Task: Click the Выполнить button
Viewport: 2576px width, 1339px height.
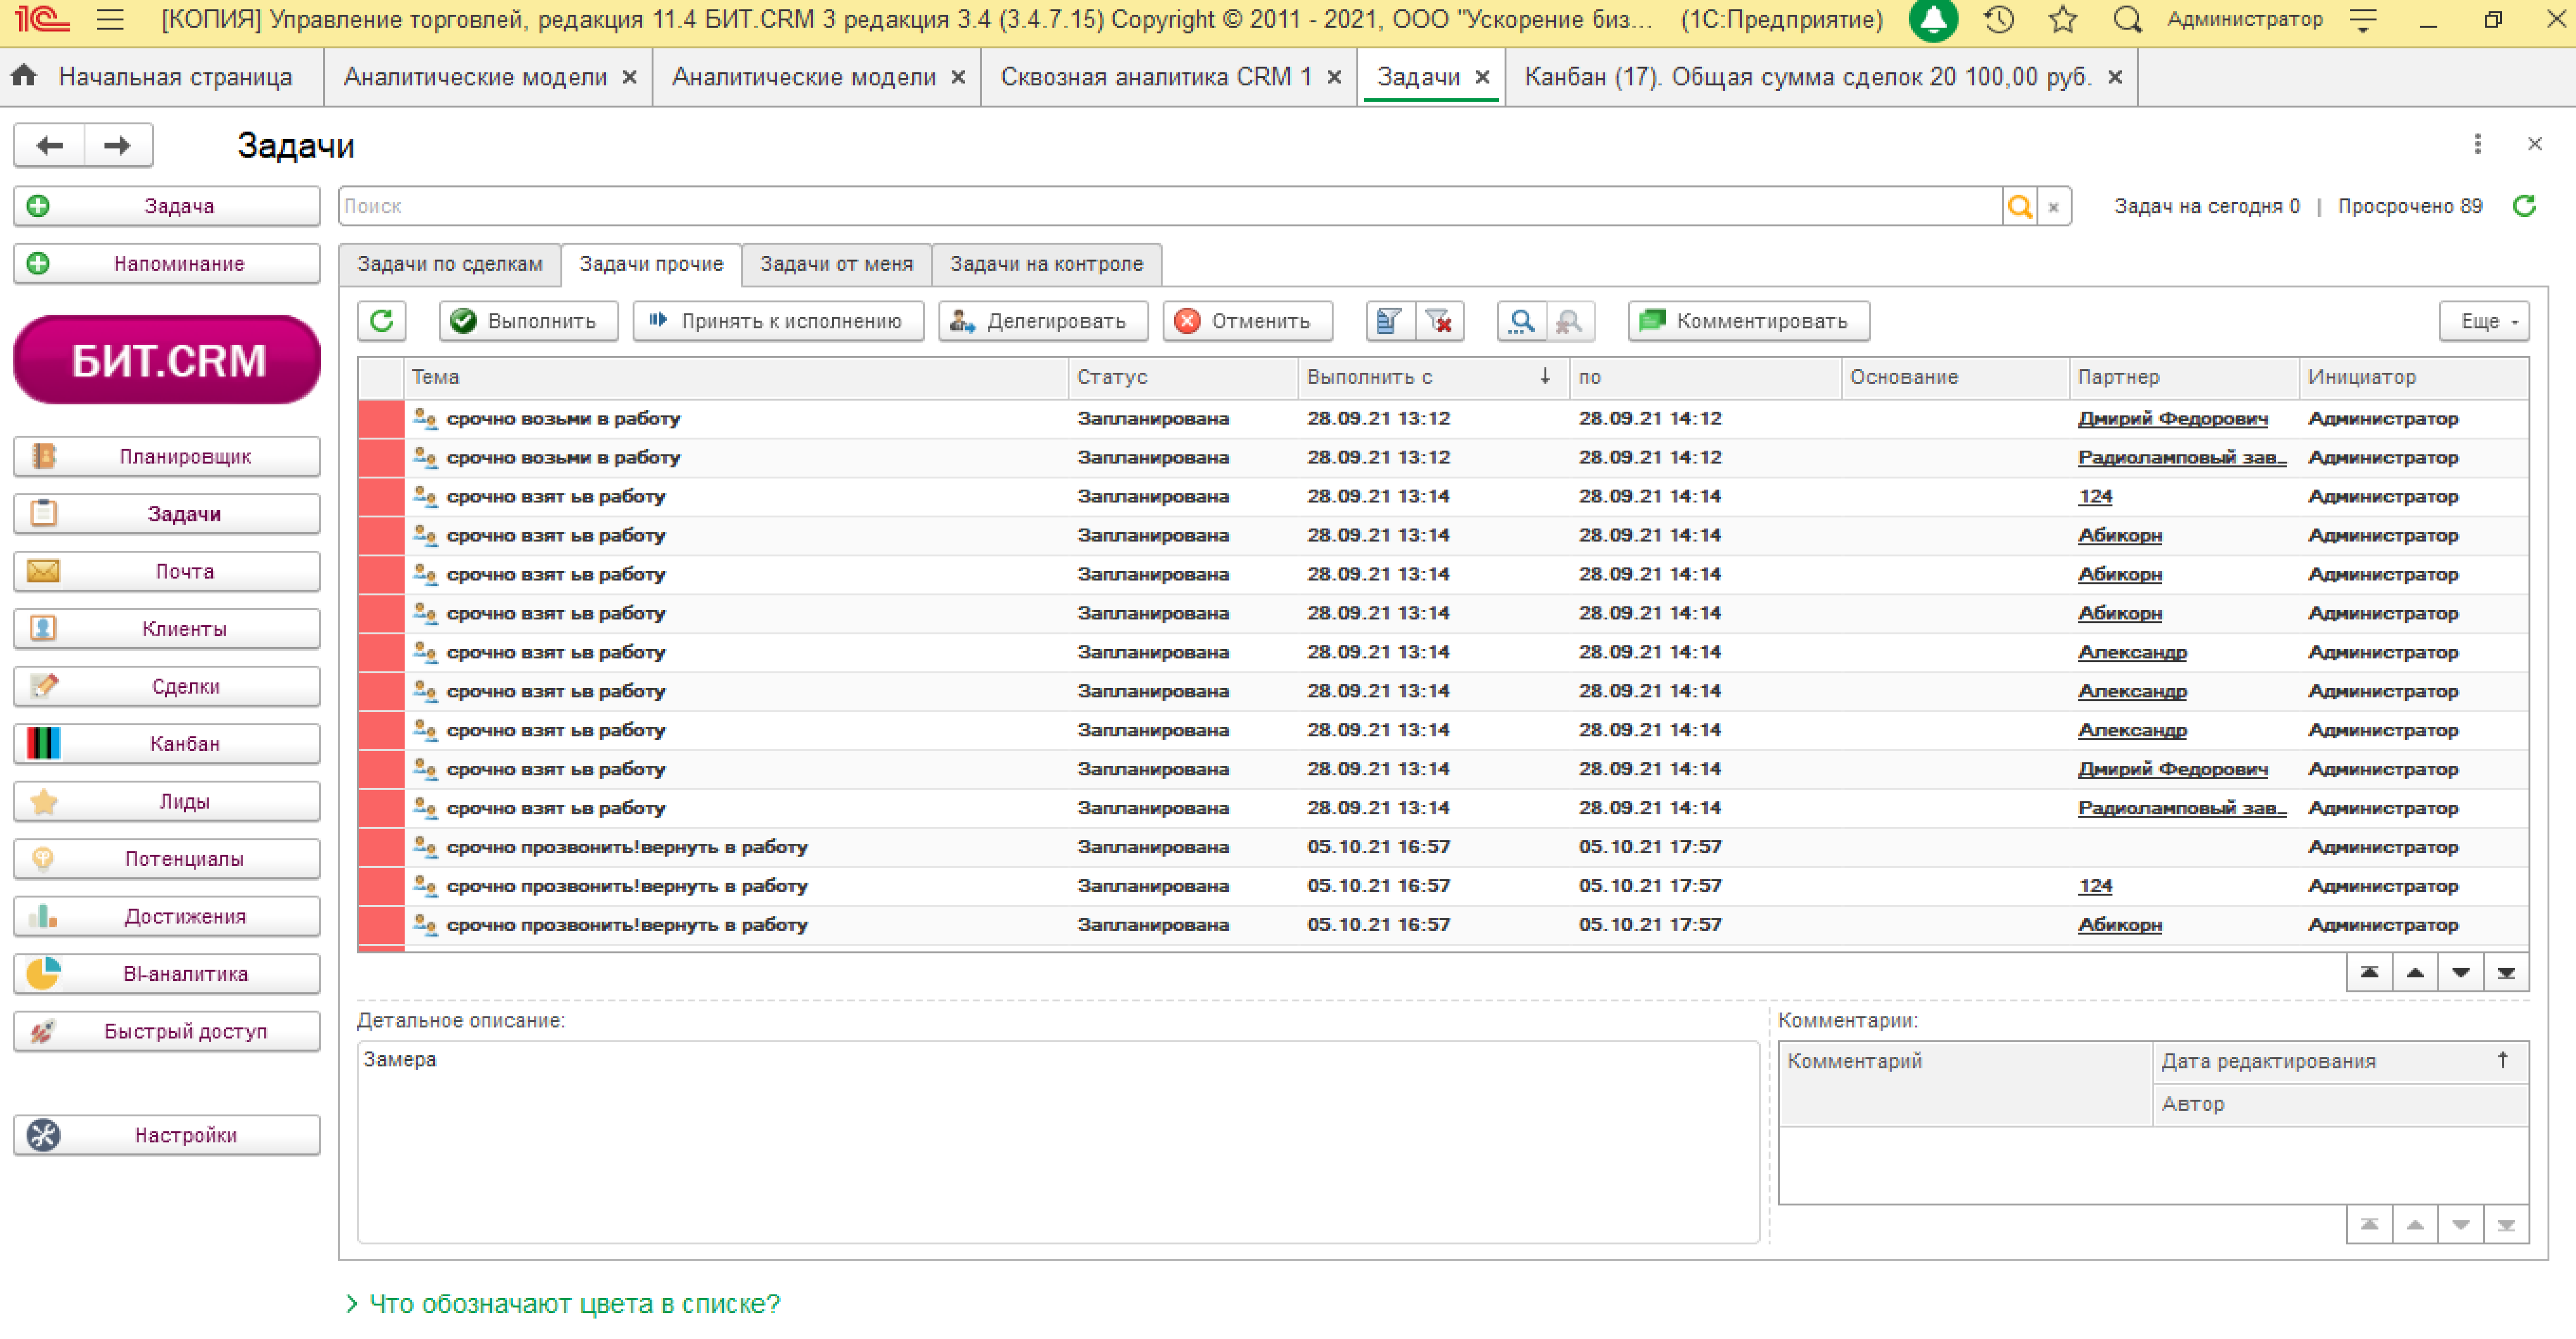Action: tap(528, 321)
